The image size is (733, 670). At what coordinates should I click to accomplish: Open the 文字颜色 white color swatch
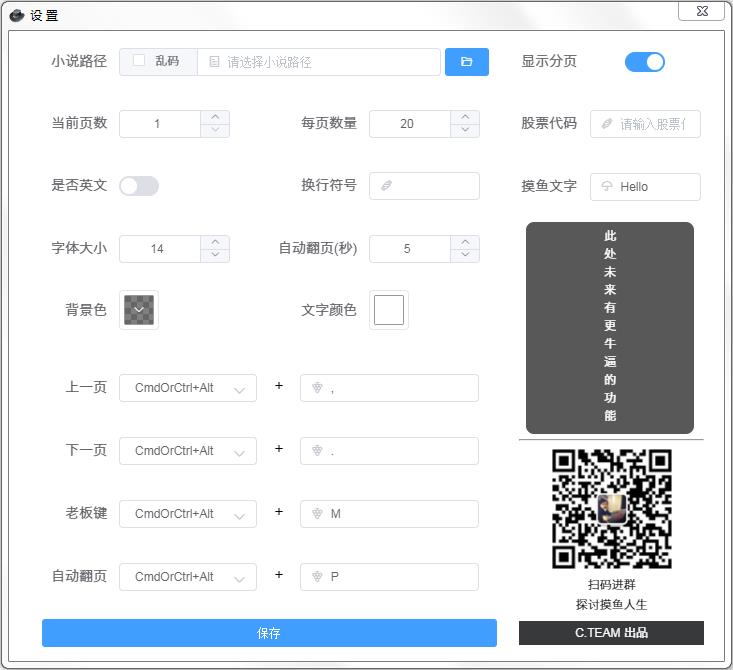click(389, 310)
